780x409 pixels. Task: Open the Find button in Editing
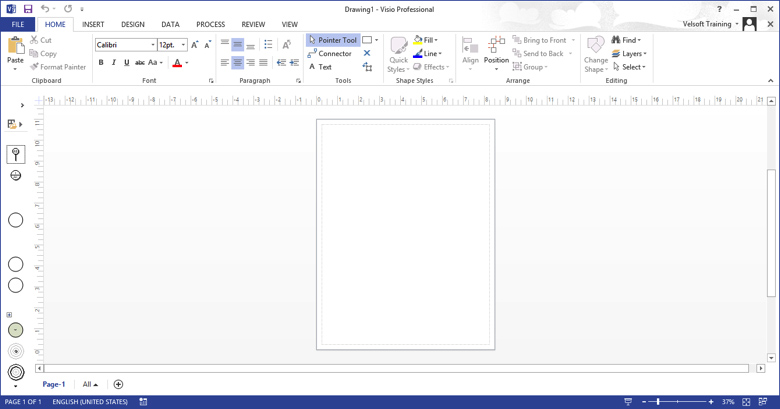[626, 40]
